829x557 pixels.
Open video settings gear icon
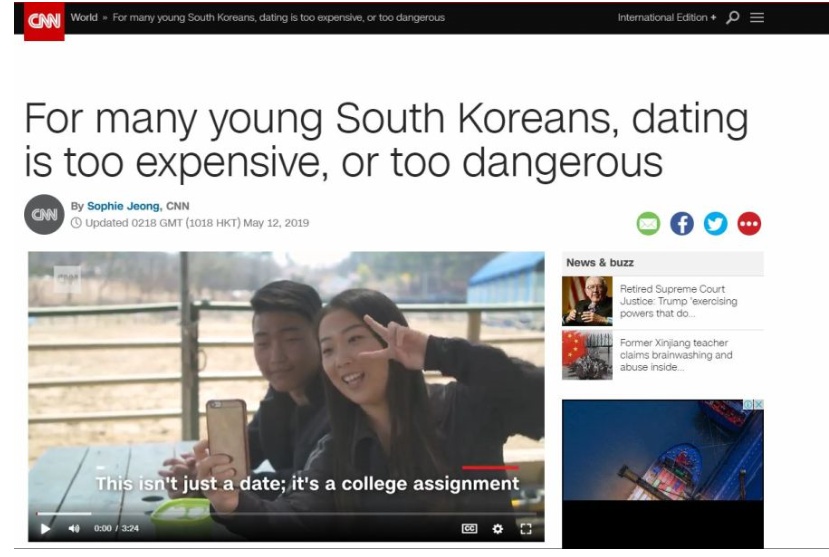[x=498, y=528]
